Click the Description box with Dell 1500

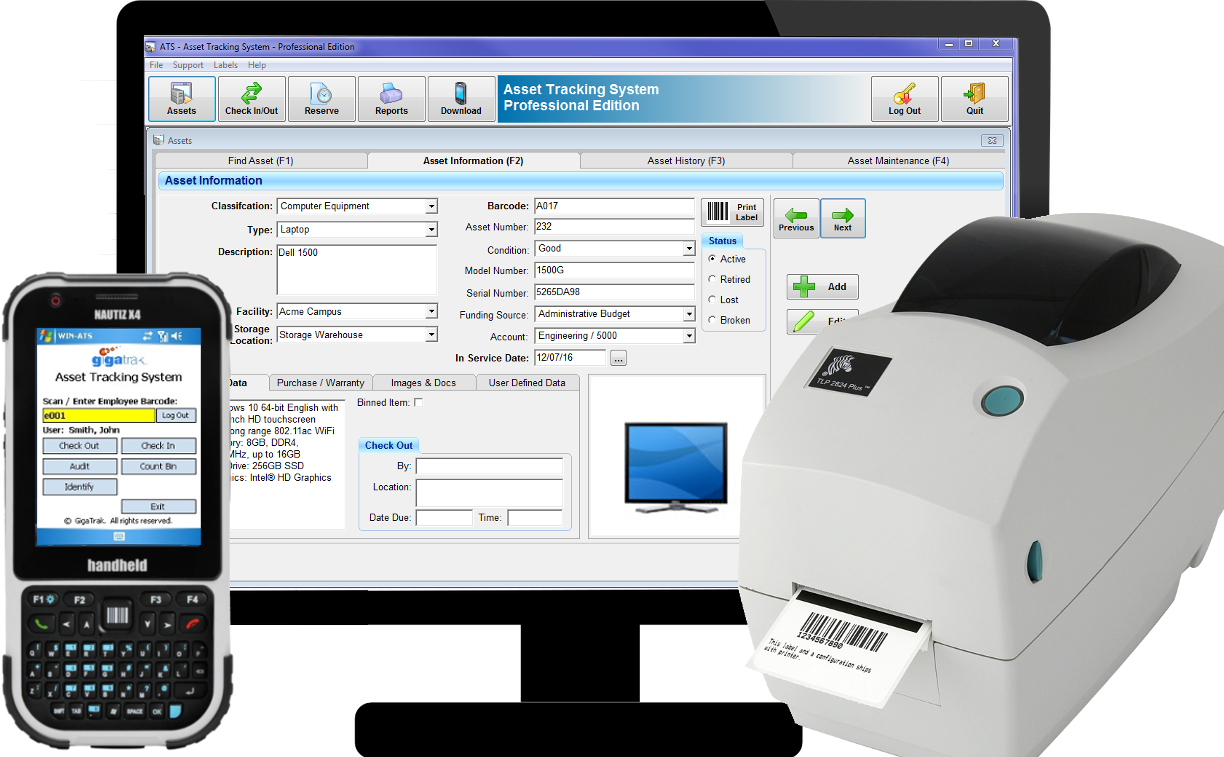click(357, 269)
